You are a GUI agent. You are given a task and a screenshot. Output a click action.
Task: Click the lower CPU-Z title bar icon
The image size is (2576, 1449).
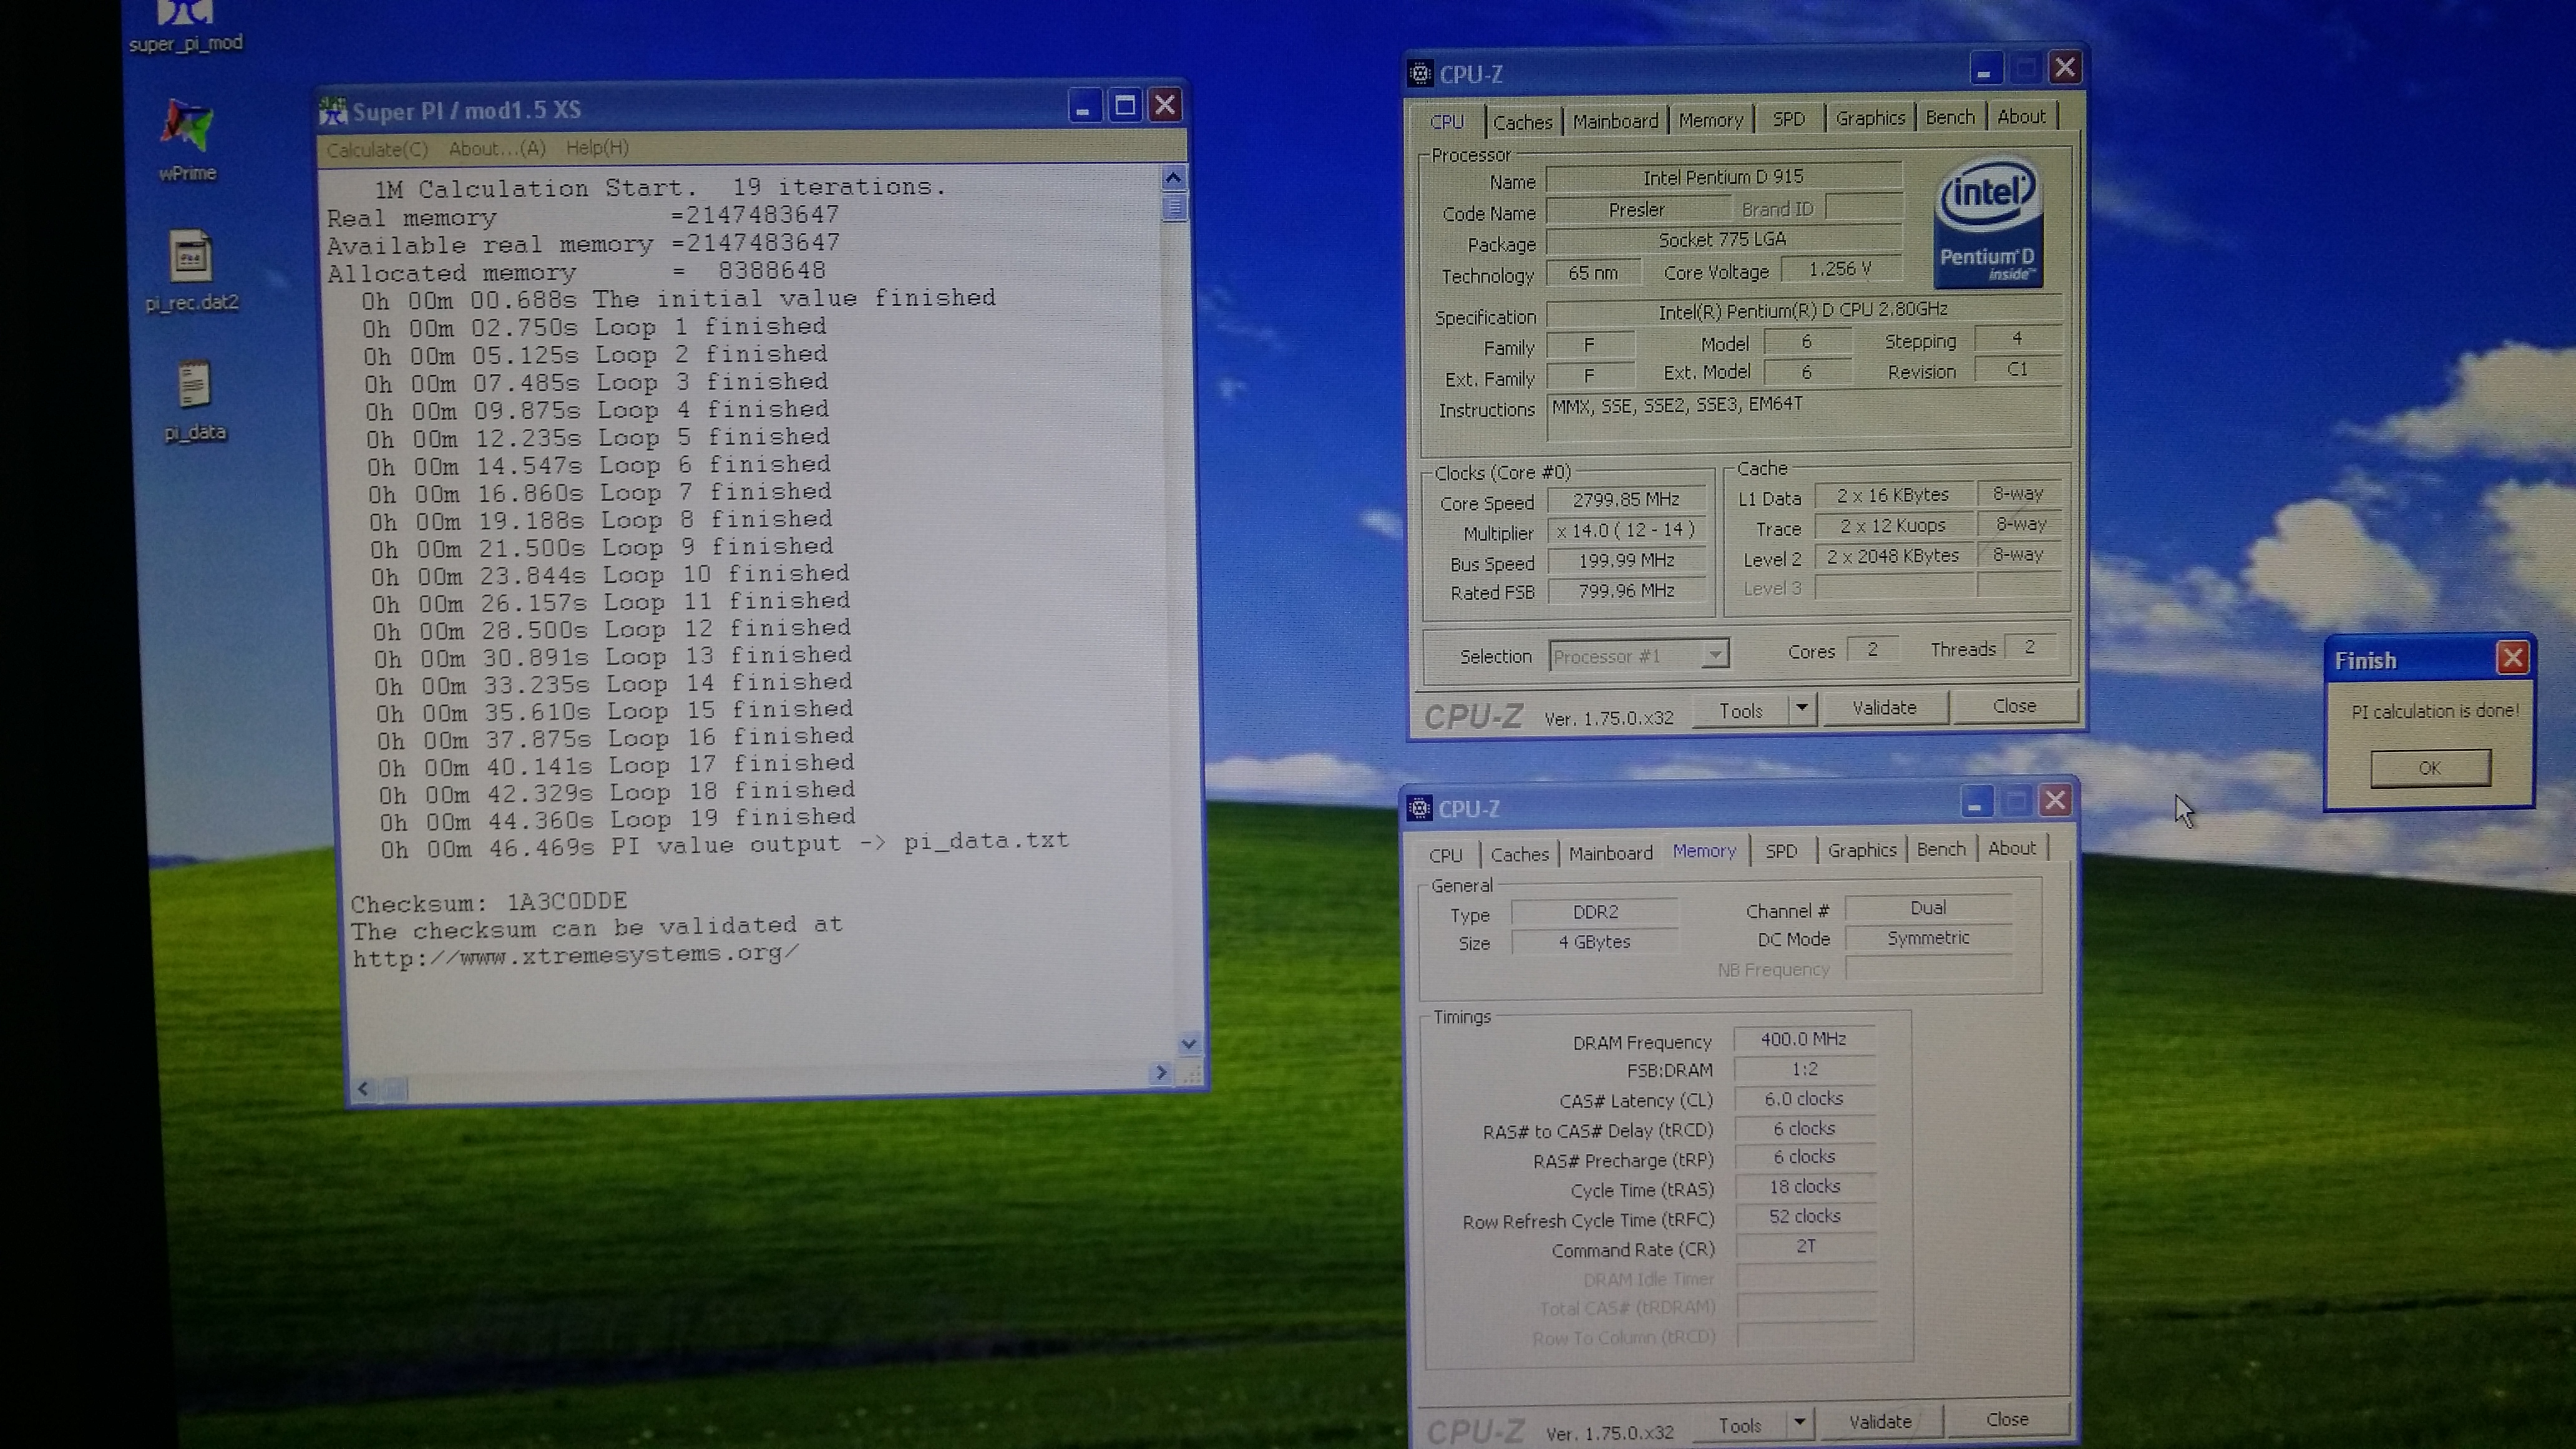1420,808
